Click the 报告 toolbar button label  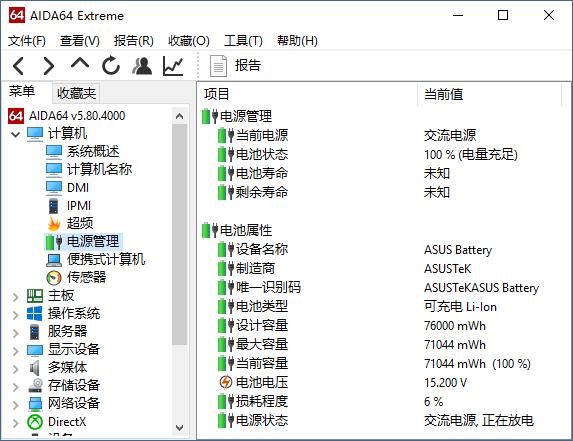point(248,66)
